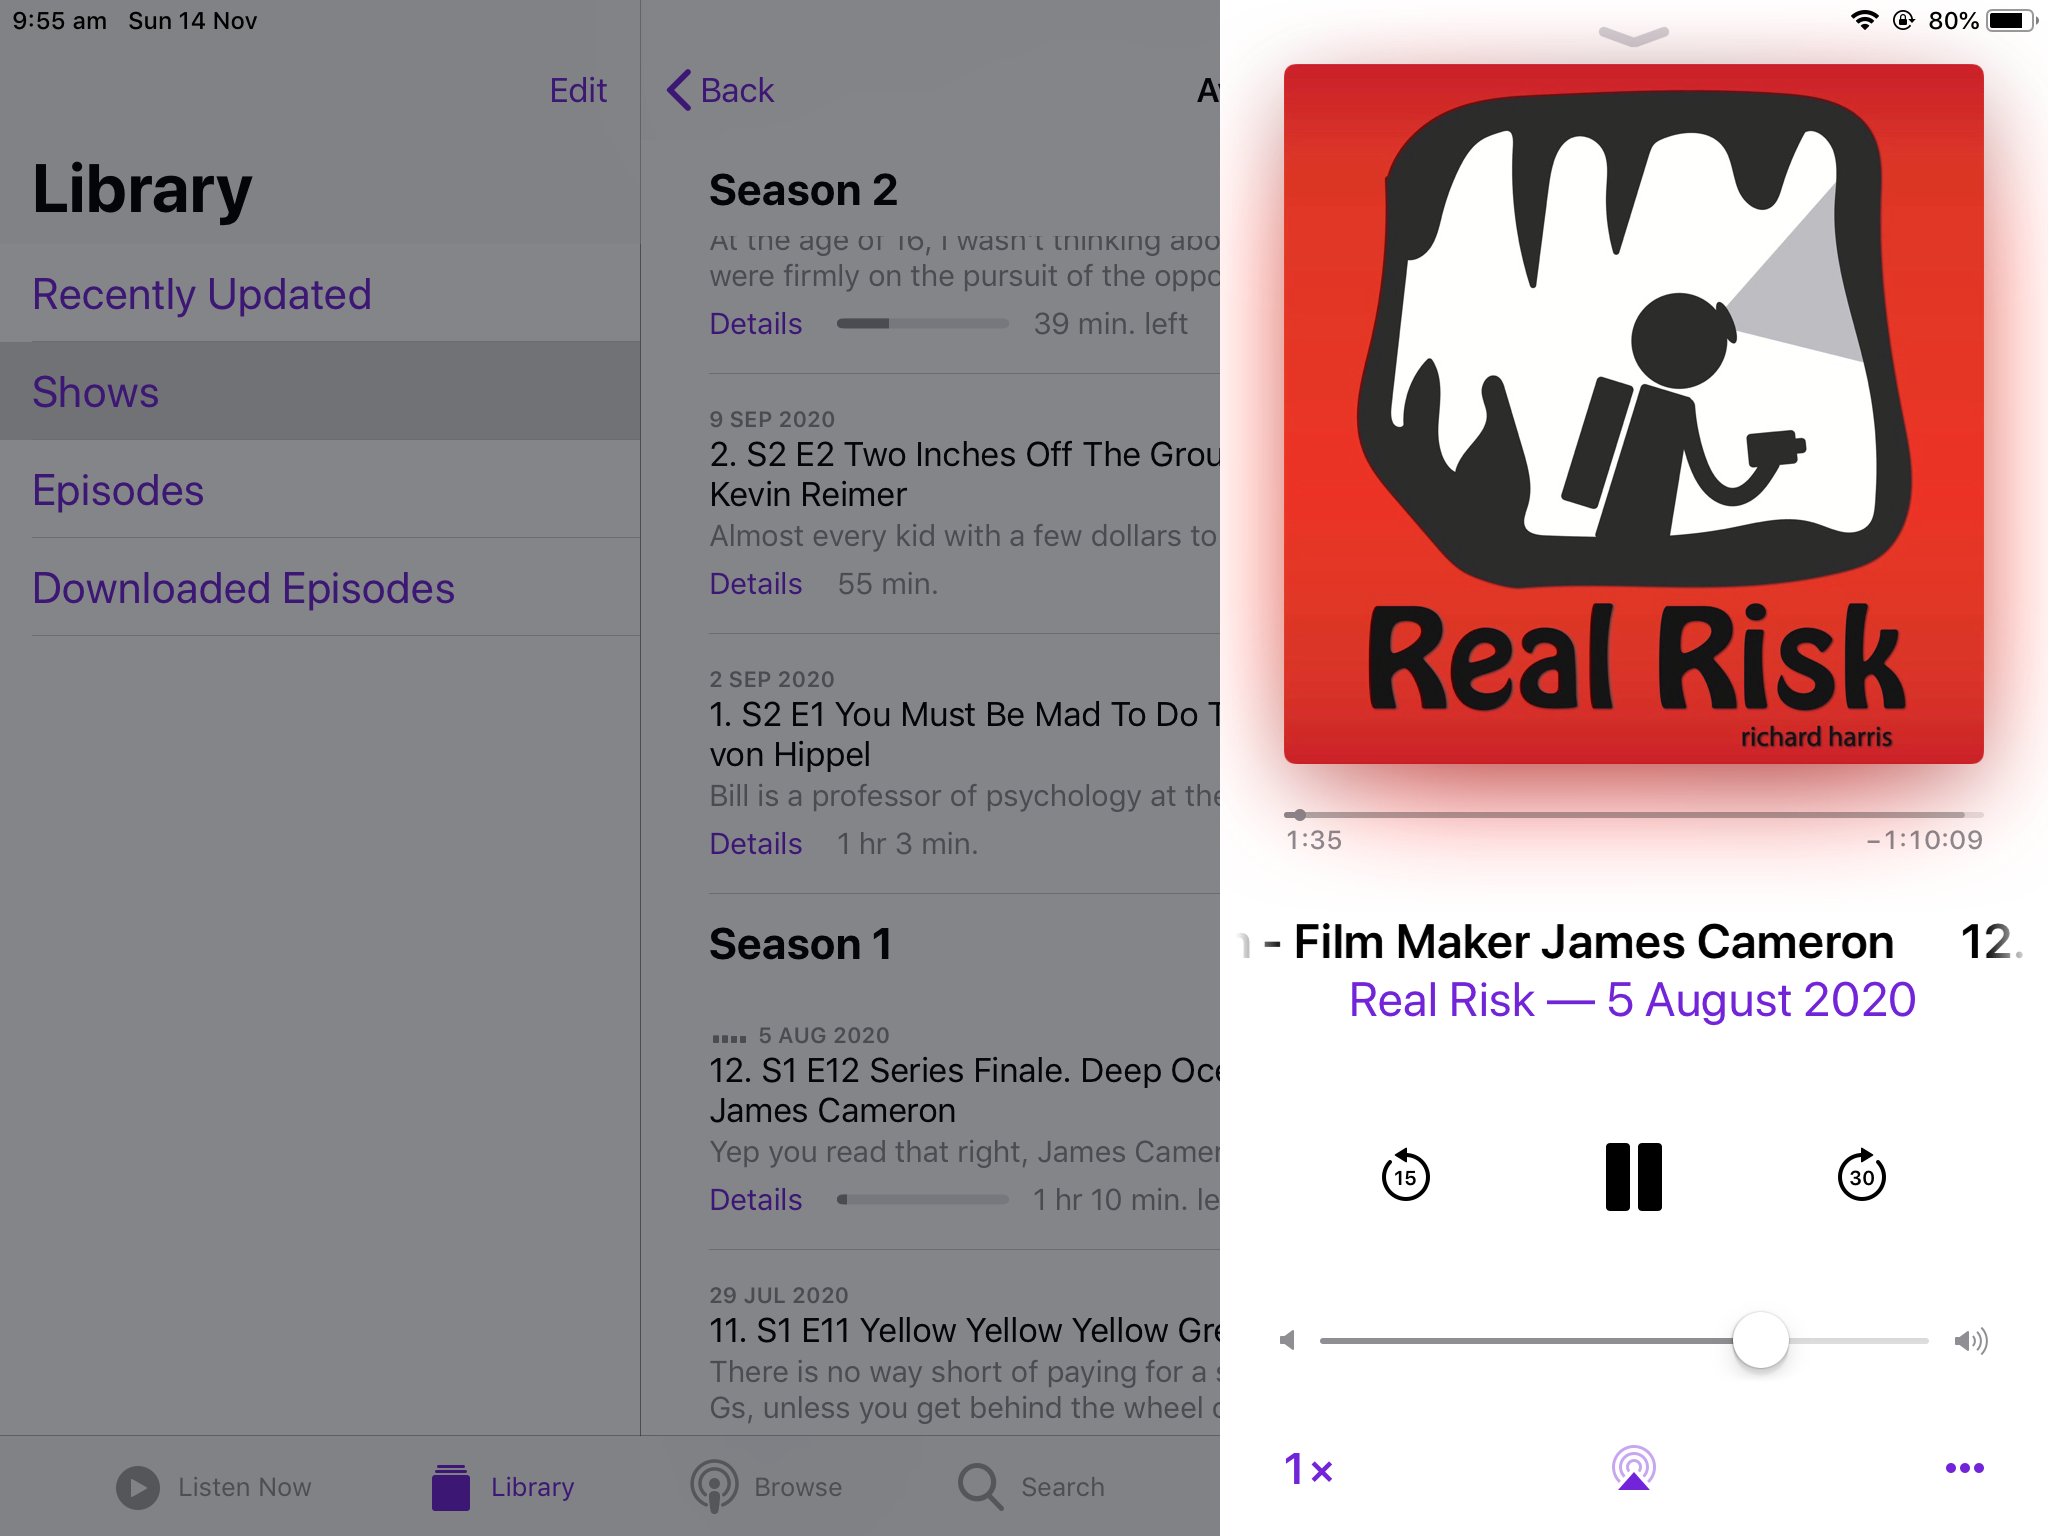
Task: Tap the 9:55 am clock
Action: pyautogui.click(x=59, y=21)
